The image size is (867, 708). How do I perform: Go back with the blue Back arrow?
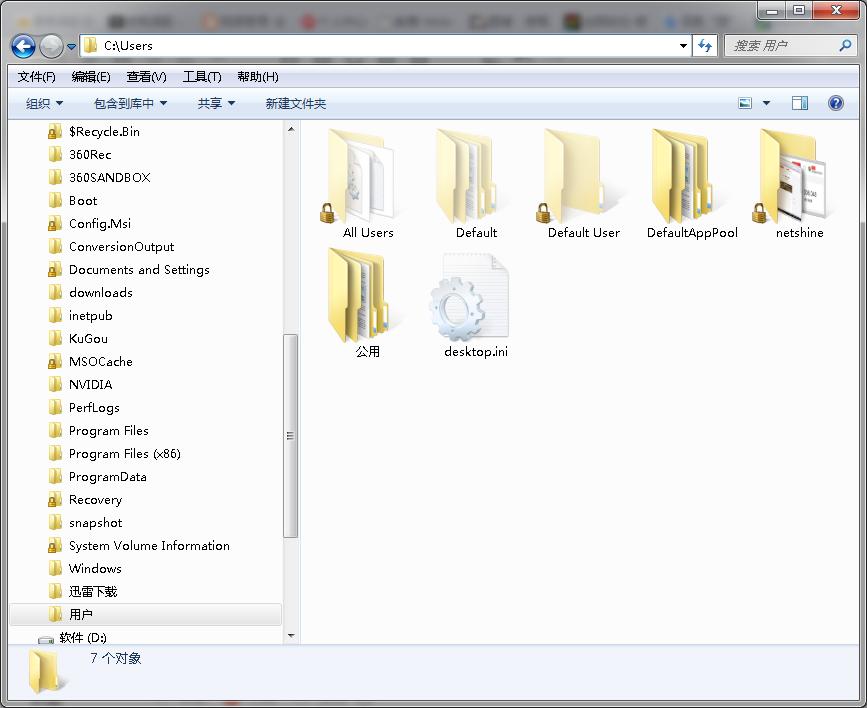pyautogui.click(x=23, y=46)
